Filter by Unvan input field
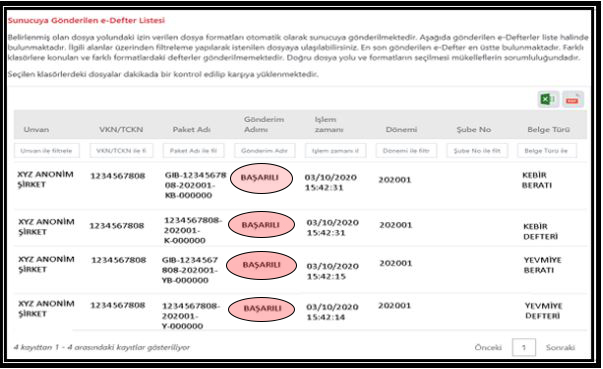603x369 pixels. tap(47, 151)
